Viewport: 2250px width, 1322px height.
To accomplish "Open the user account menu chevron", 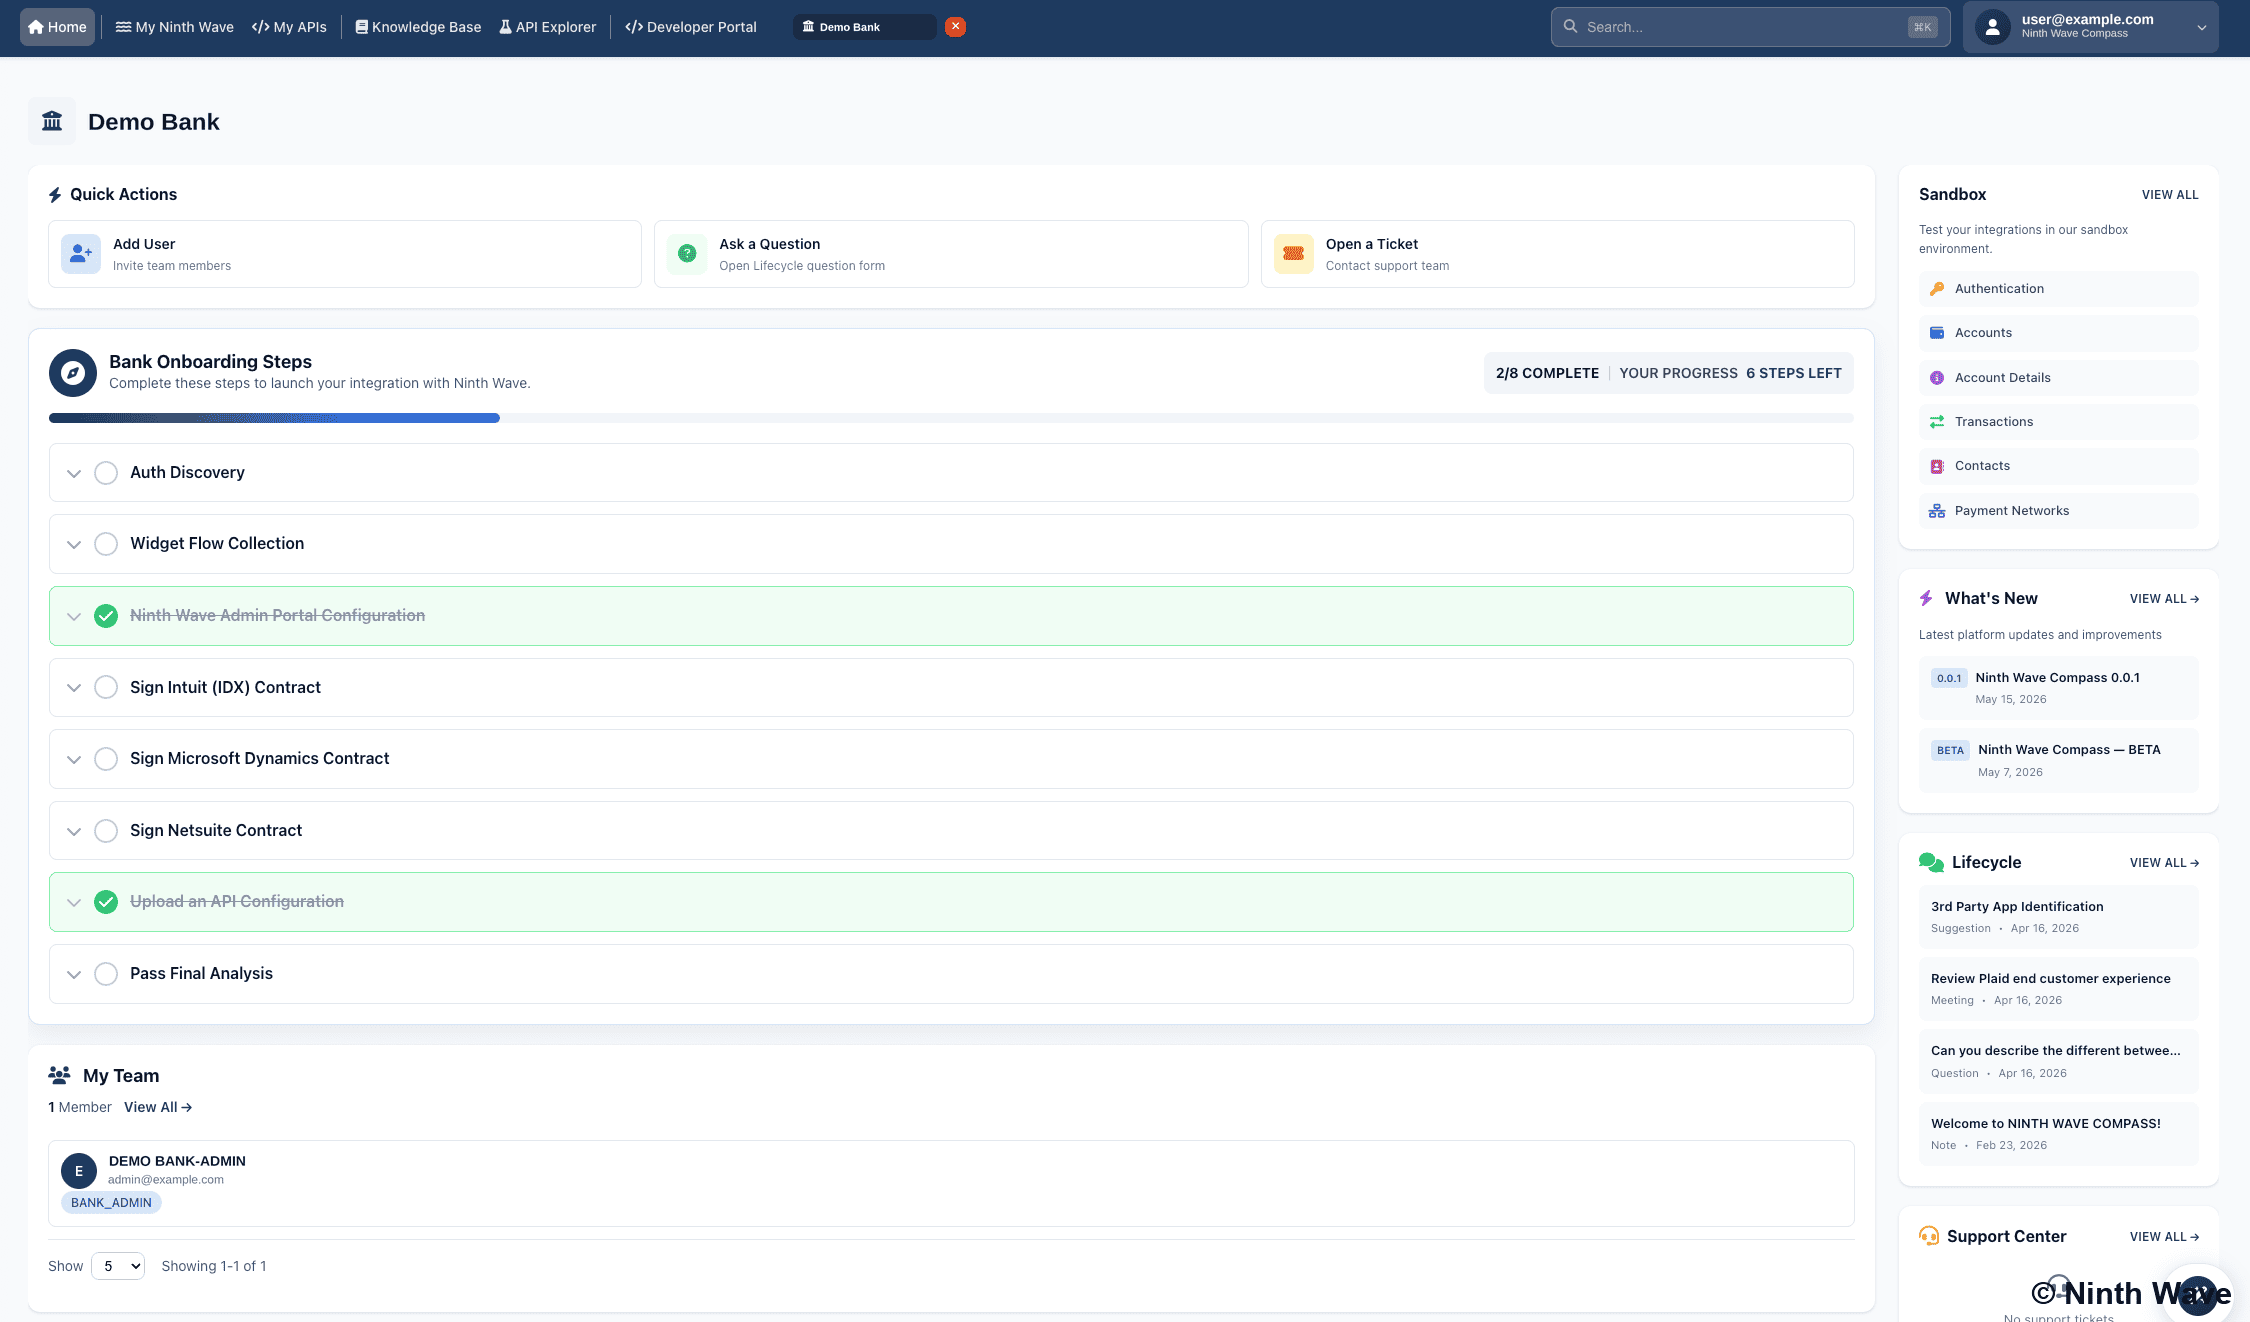I will point(2201,28).
